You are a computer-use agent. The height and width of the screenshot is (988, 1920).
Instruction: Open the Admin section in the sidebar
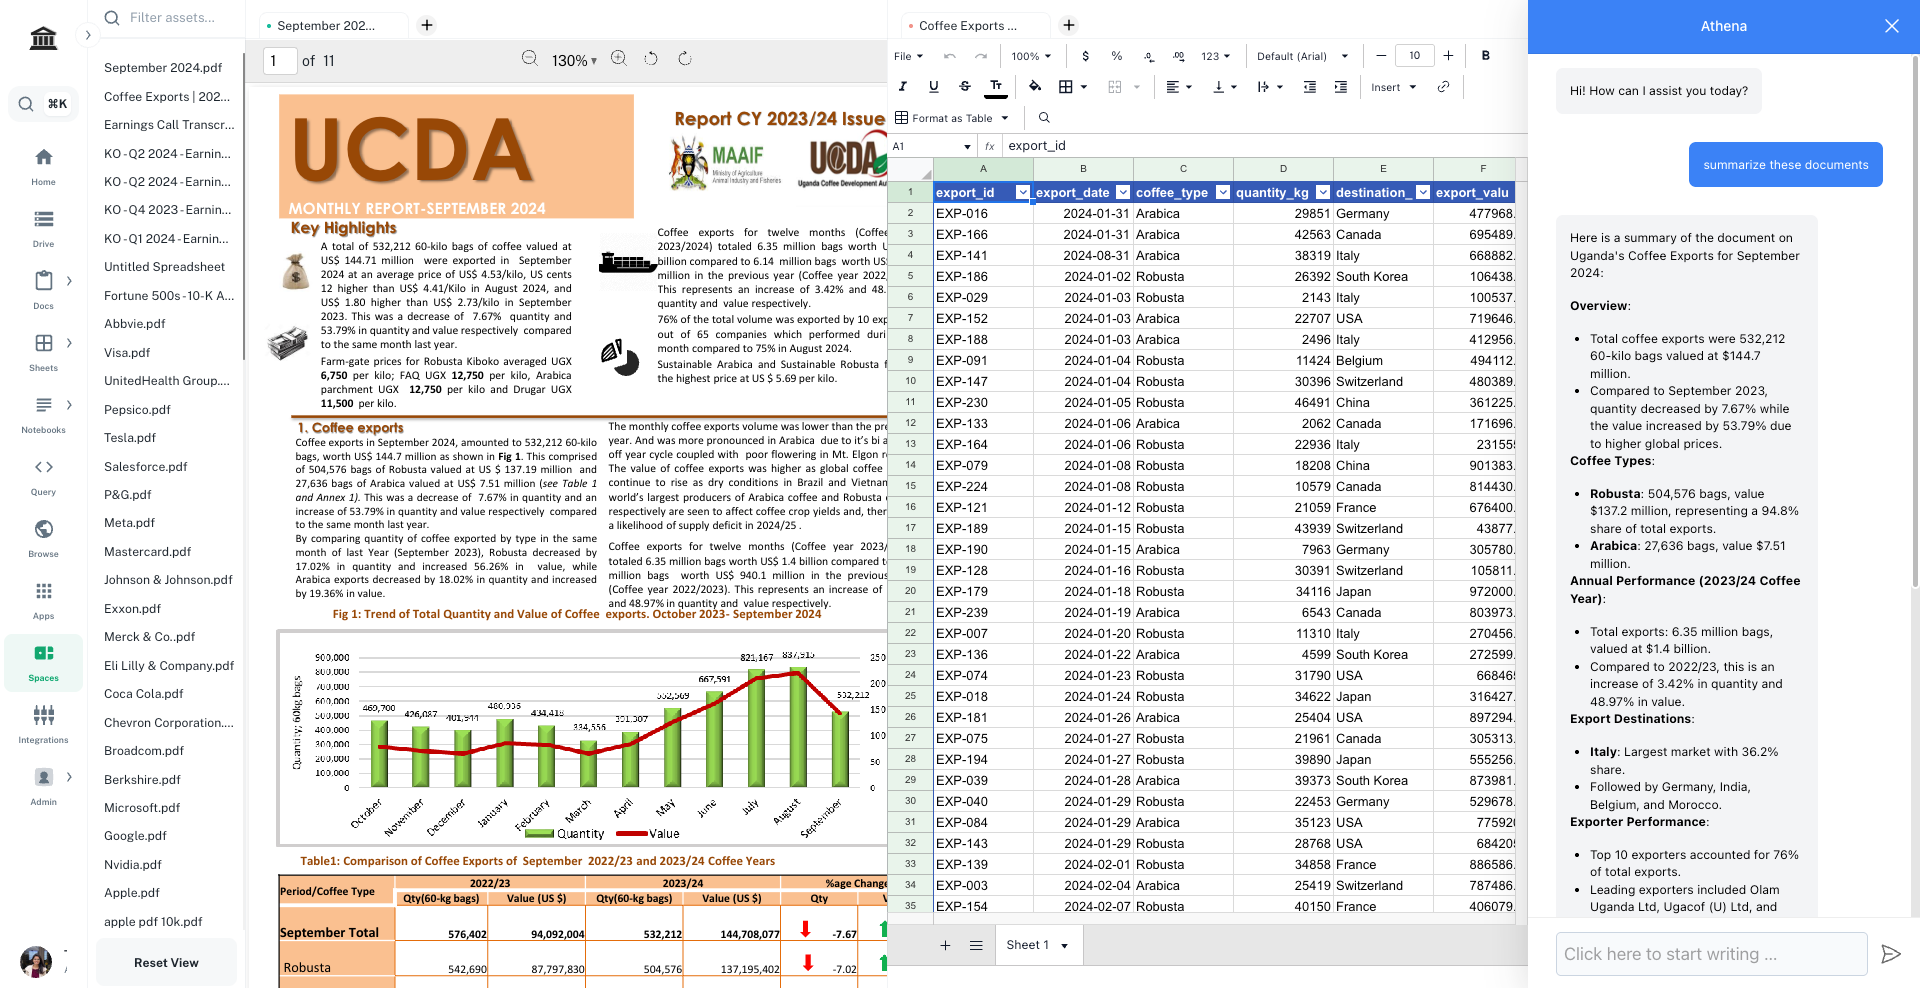click(43, 787)
